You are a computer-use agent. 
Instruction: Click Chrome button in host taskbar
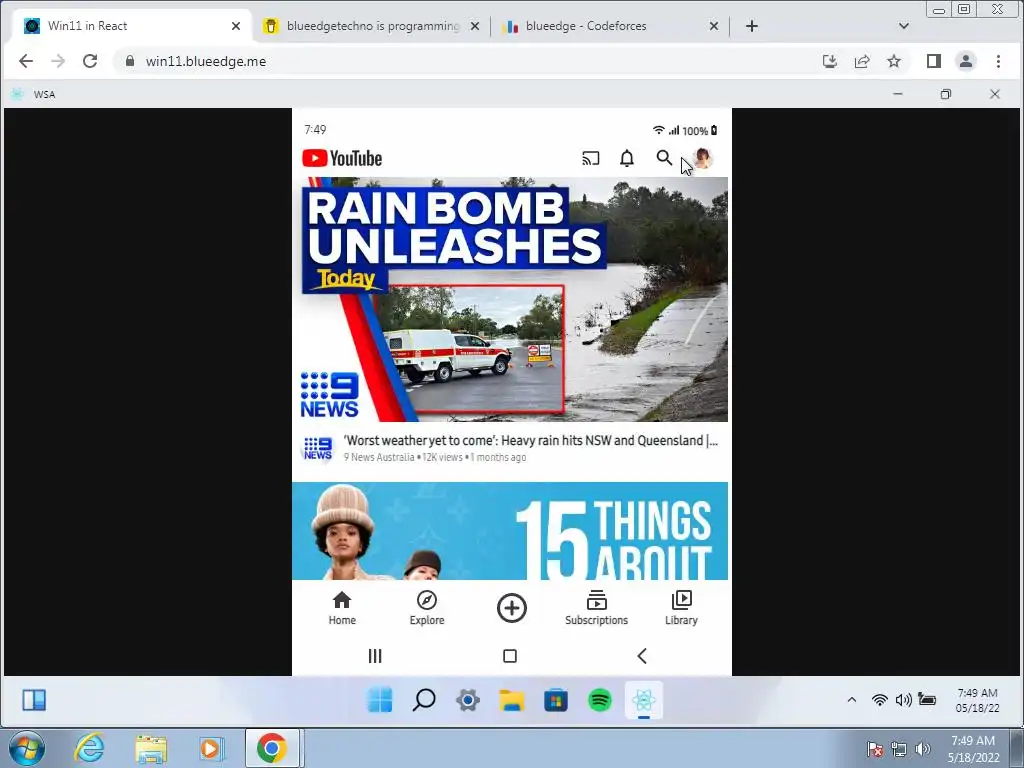coord(272,748)
